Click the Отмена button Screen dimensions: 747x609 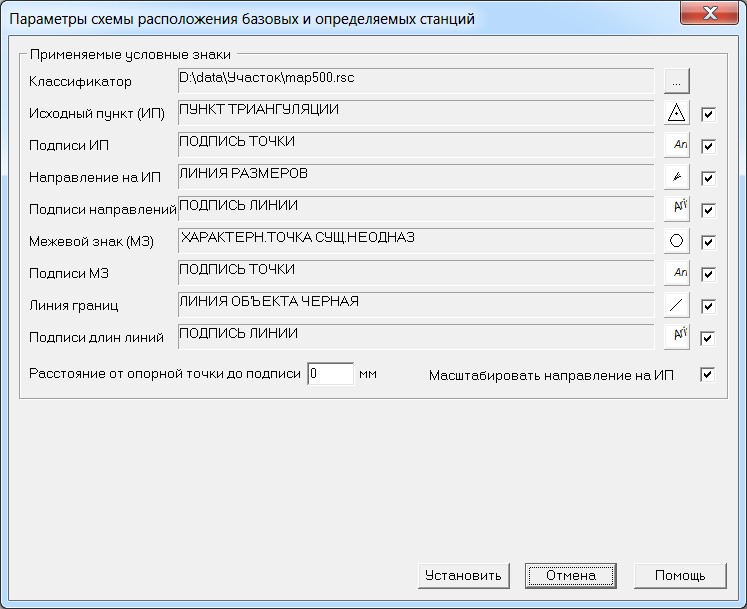pyautogui.click(x=570, y=575)
